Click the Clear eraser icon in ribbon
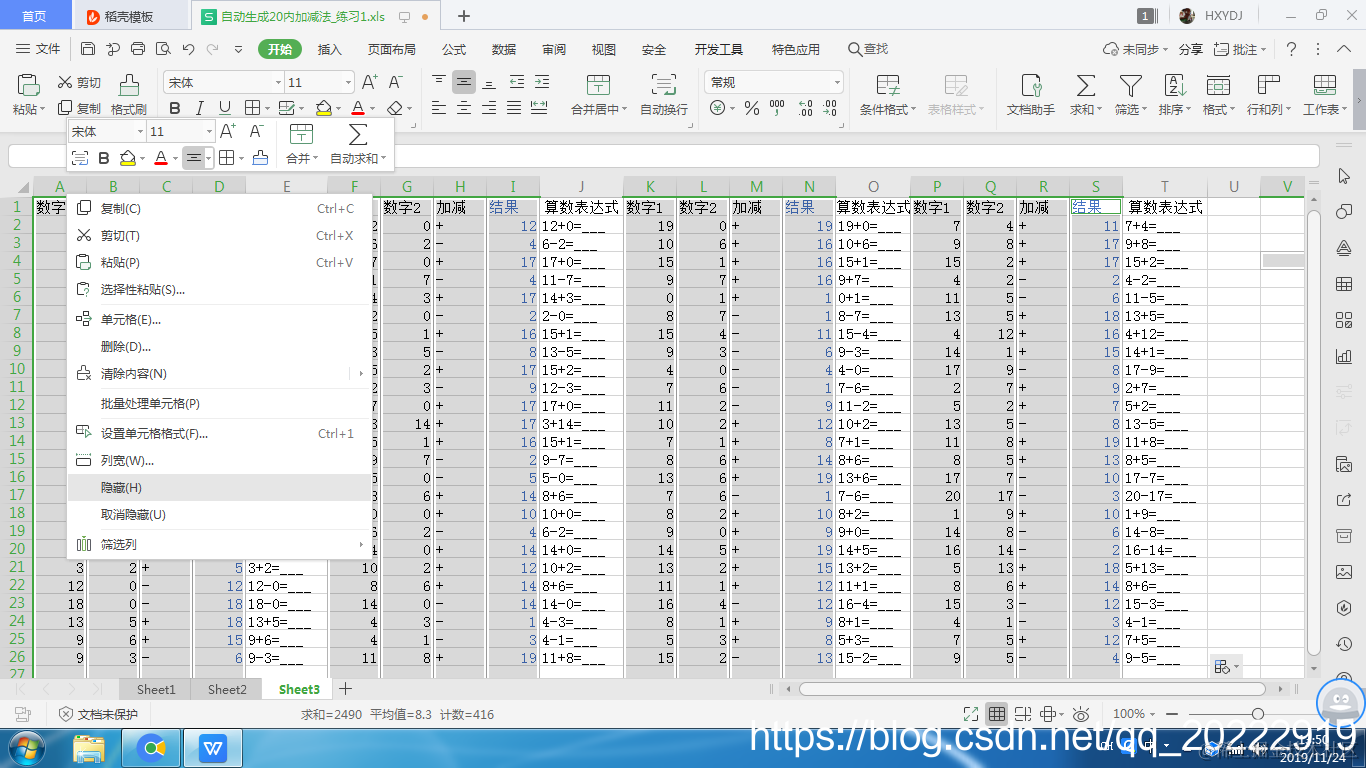 point(395,108)
